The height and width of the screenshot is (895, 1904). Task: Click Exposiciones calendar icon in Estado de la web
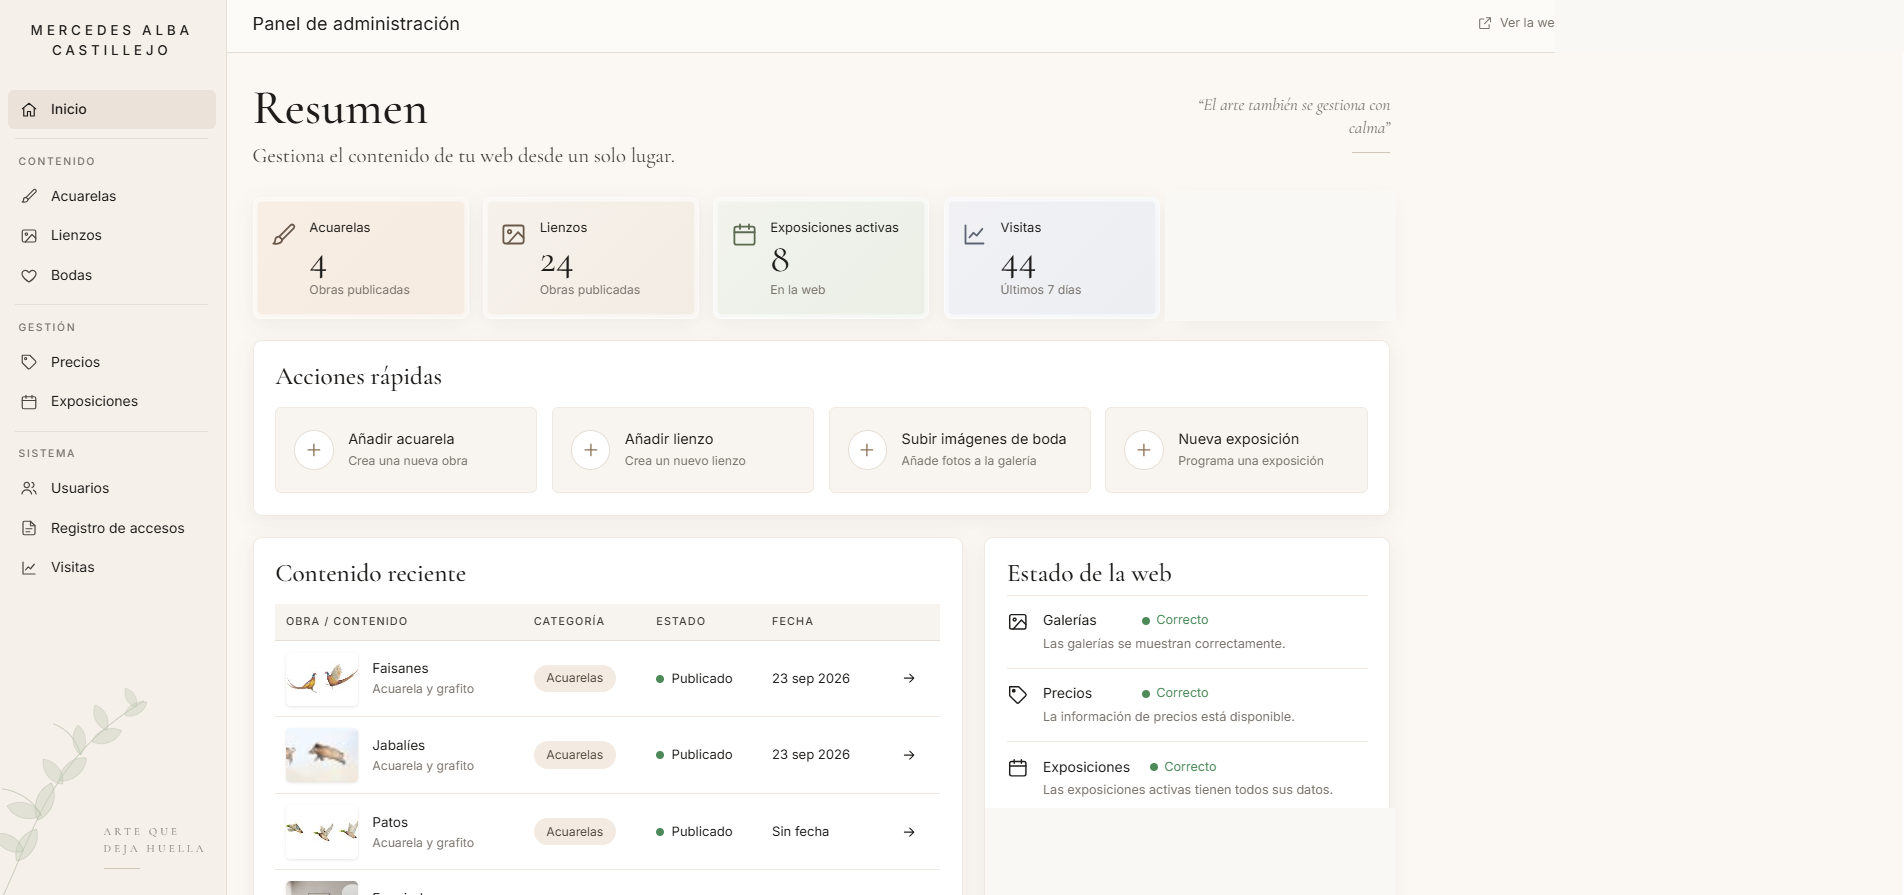pyautogui.click(x=1018, y=768)
